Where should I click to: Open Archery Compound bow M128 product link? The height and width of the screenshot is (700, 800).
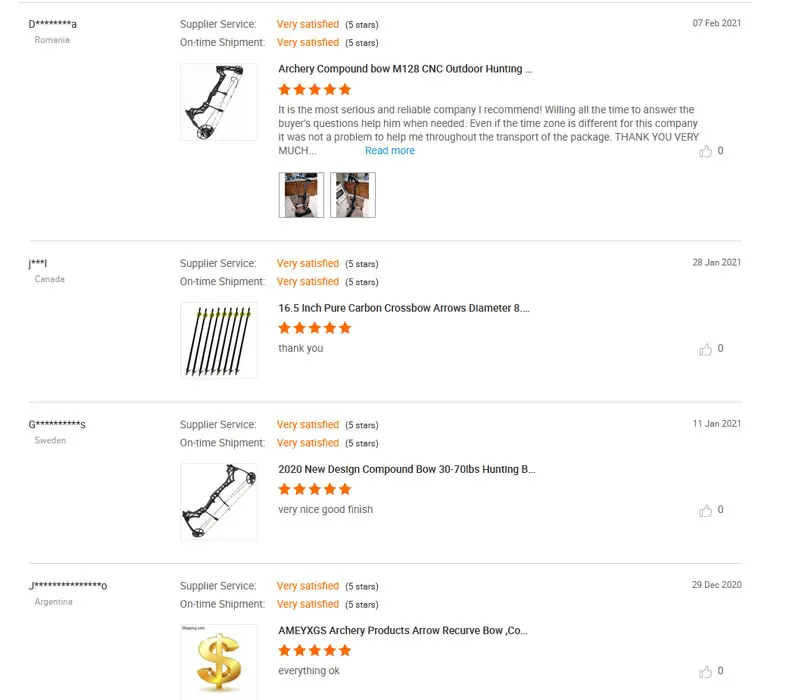point(405,69)
